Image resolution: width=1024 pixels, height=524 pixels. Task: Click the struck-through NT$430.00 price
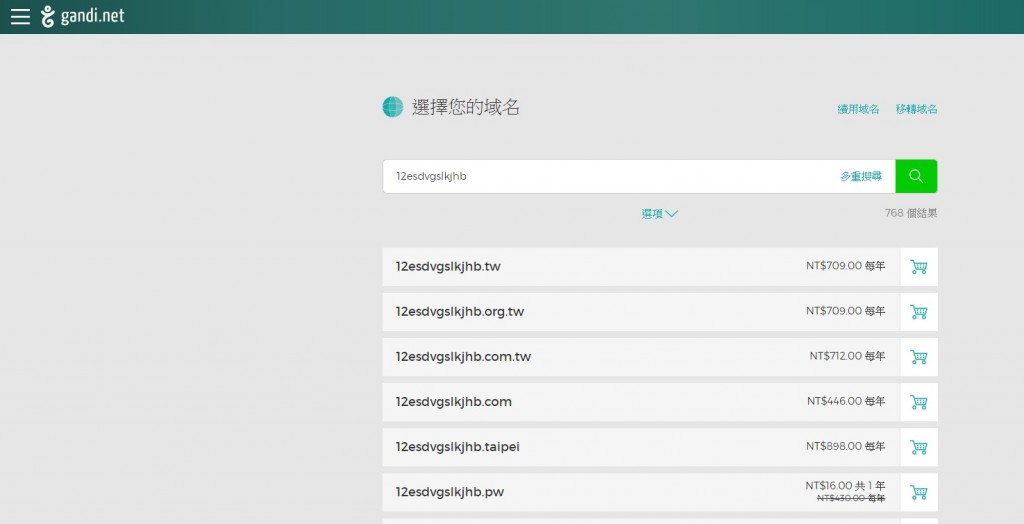tap(851, 499)
